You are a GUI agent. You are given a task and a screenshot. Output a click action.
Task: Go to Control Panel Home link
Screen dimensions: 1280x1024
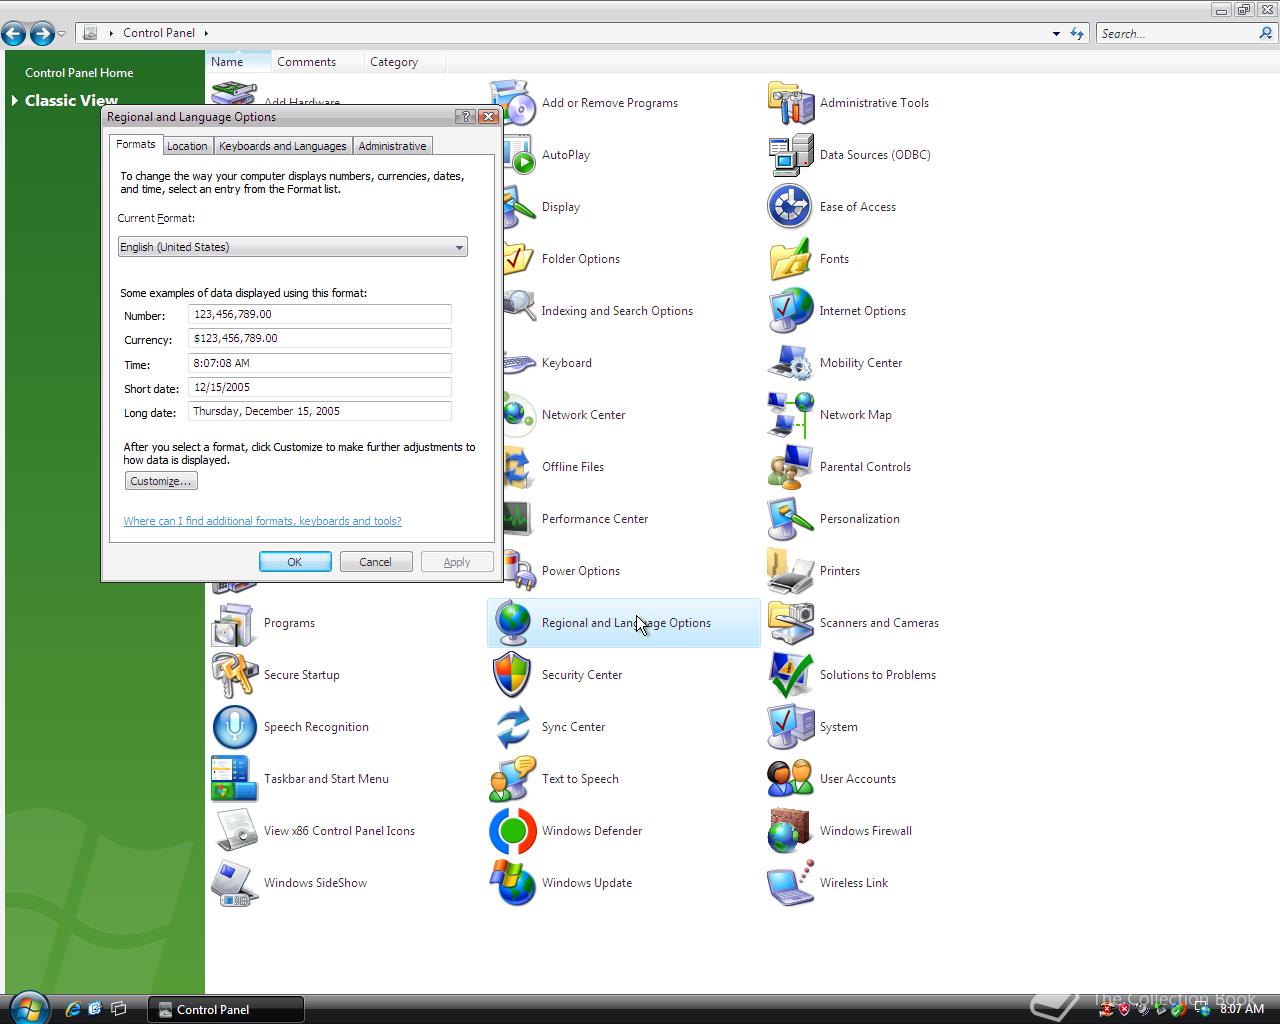(79, 73)
